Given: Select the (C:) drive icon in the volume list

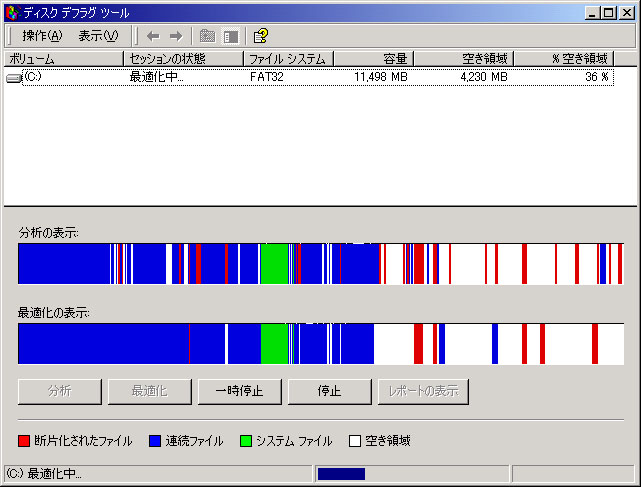Looking at the screenshot, I should 14,77.
